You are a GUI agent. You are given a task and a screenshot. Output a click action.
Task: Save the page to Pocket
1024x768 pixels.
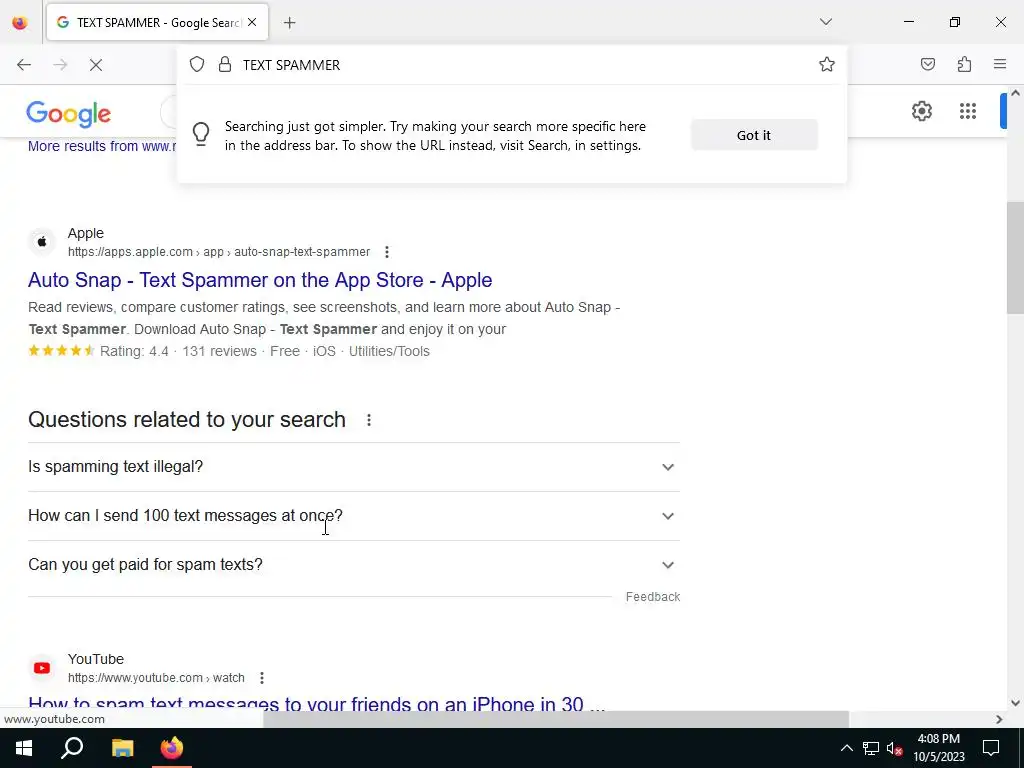pos(928,64)
